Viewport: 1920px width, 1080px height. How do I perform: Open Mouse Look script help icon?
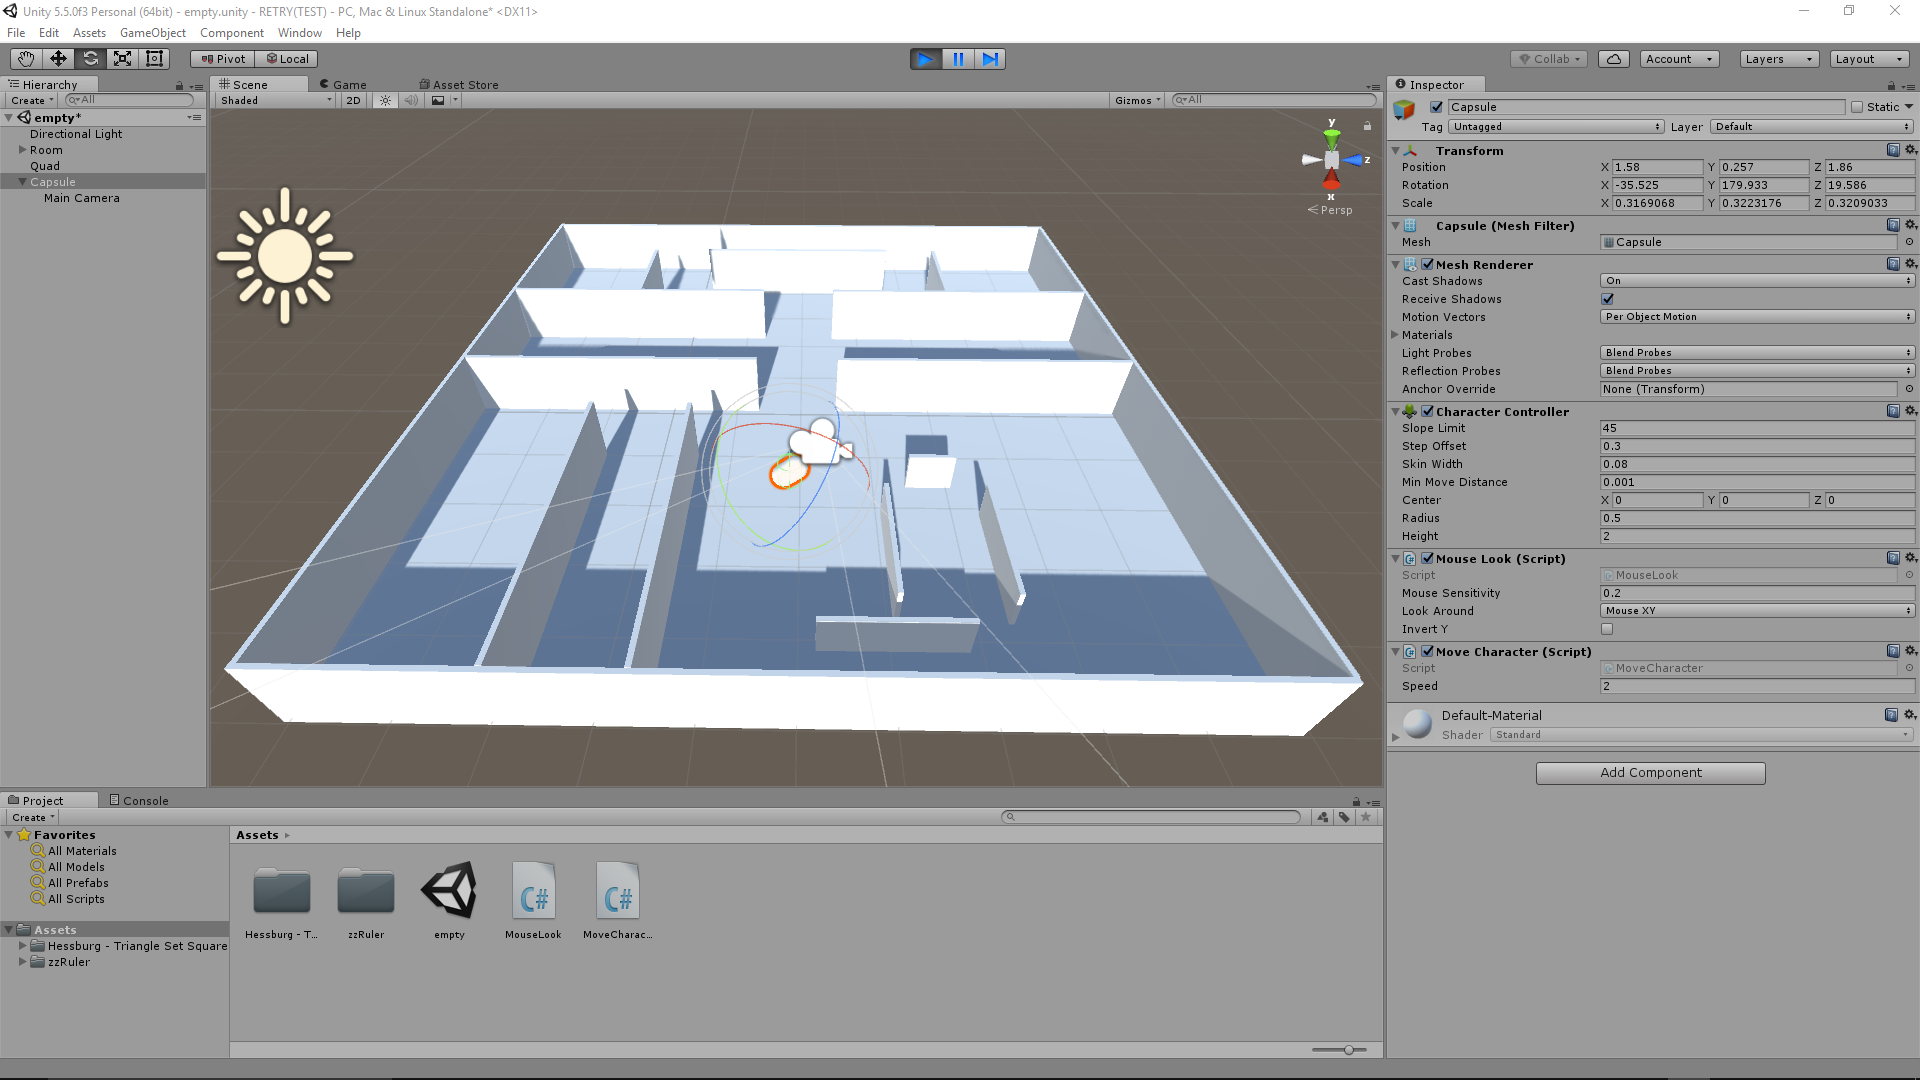[1893, 558]
